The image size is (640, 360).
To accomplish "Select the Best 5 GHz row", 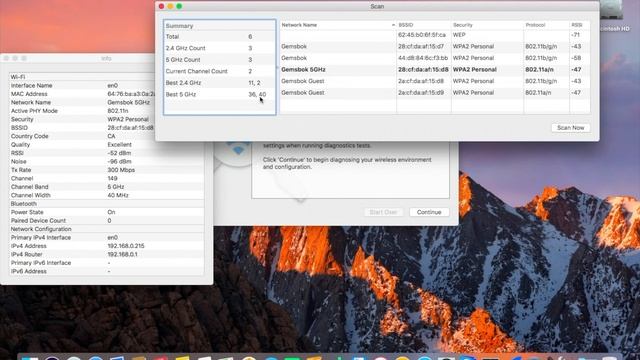I will pyautogui.click(x=220, y=94).
